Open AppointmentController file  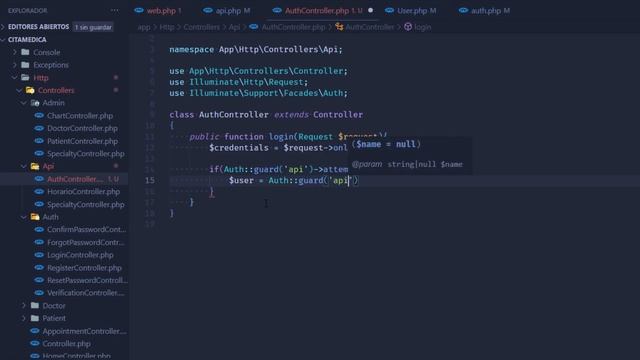click(x=84, y=331)
